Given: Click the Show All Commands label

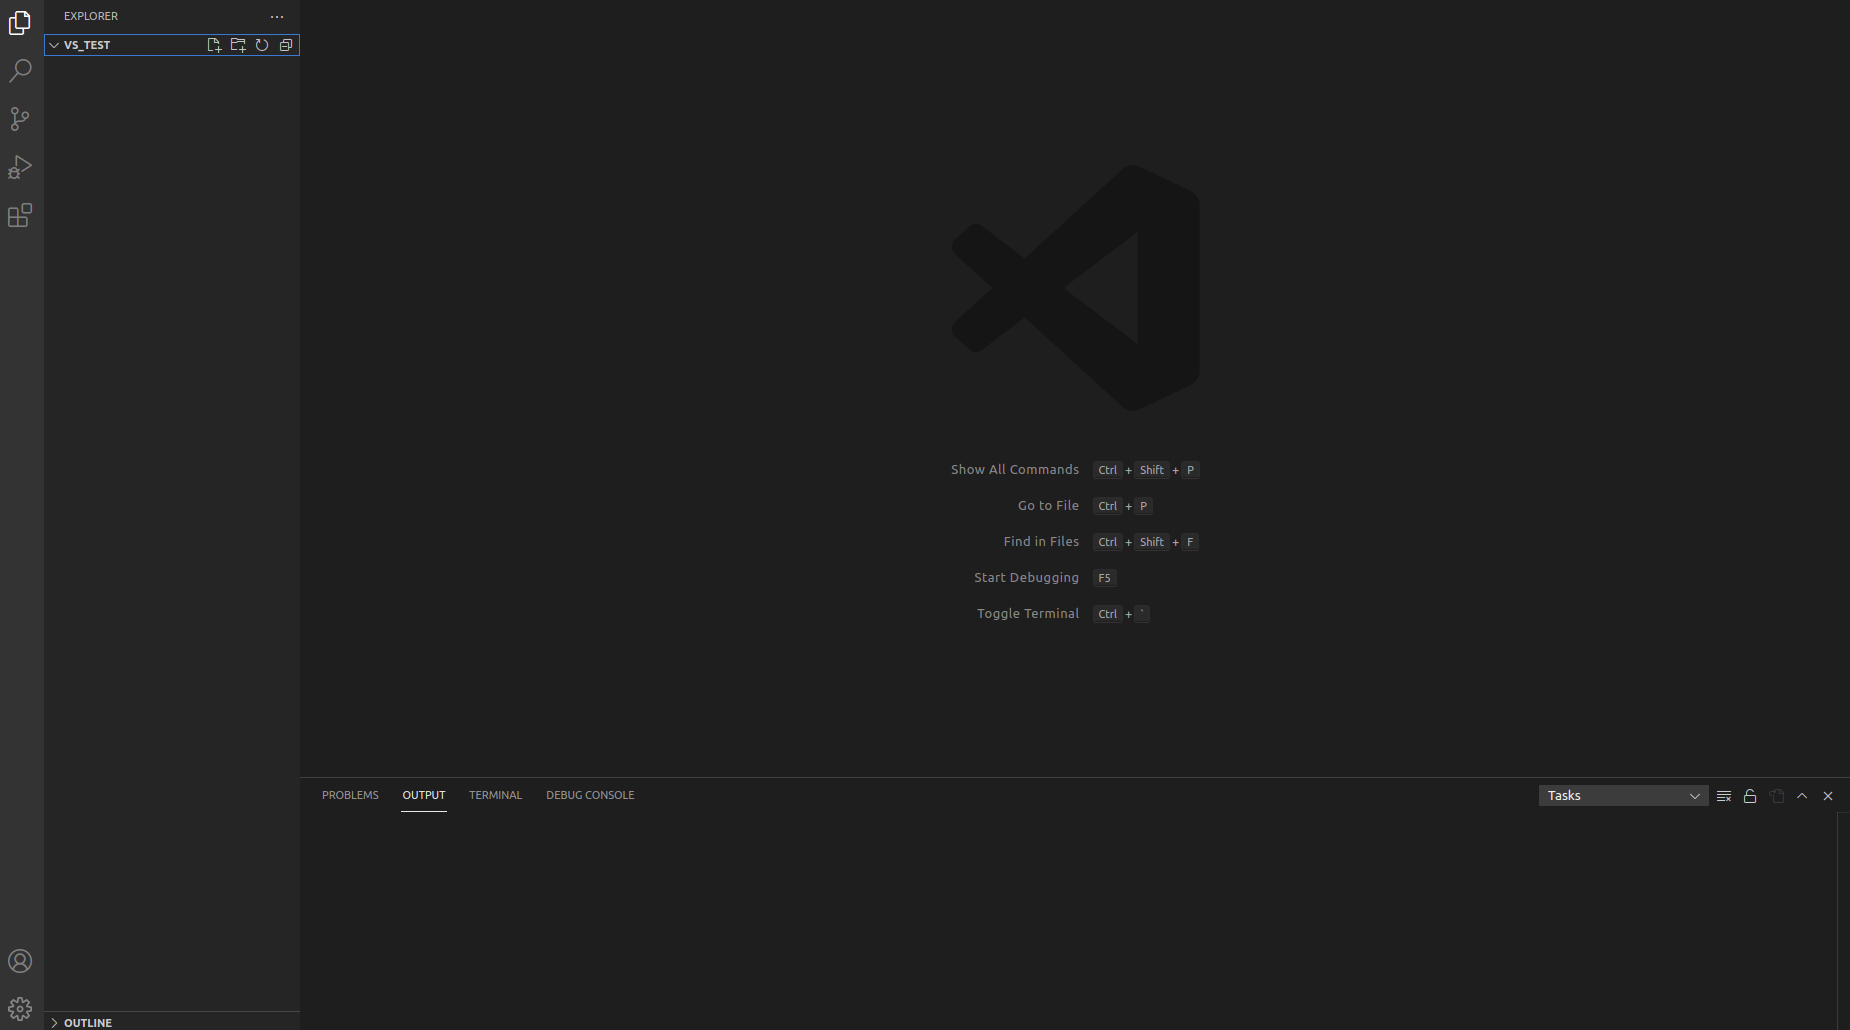Looking at the screenshot, I should point(1014,470).
